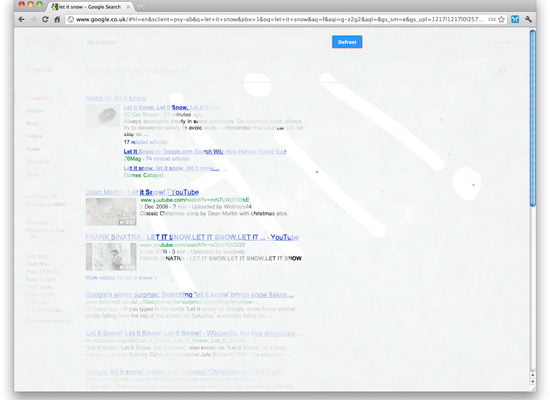Open a new tab with the tab strip button
550x400 pixels.
click(x=140, y=7)
